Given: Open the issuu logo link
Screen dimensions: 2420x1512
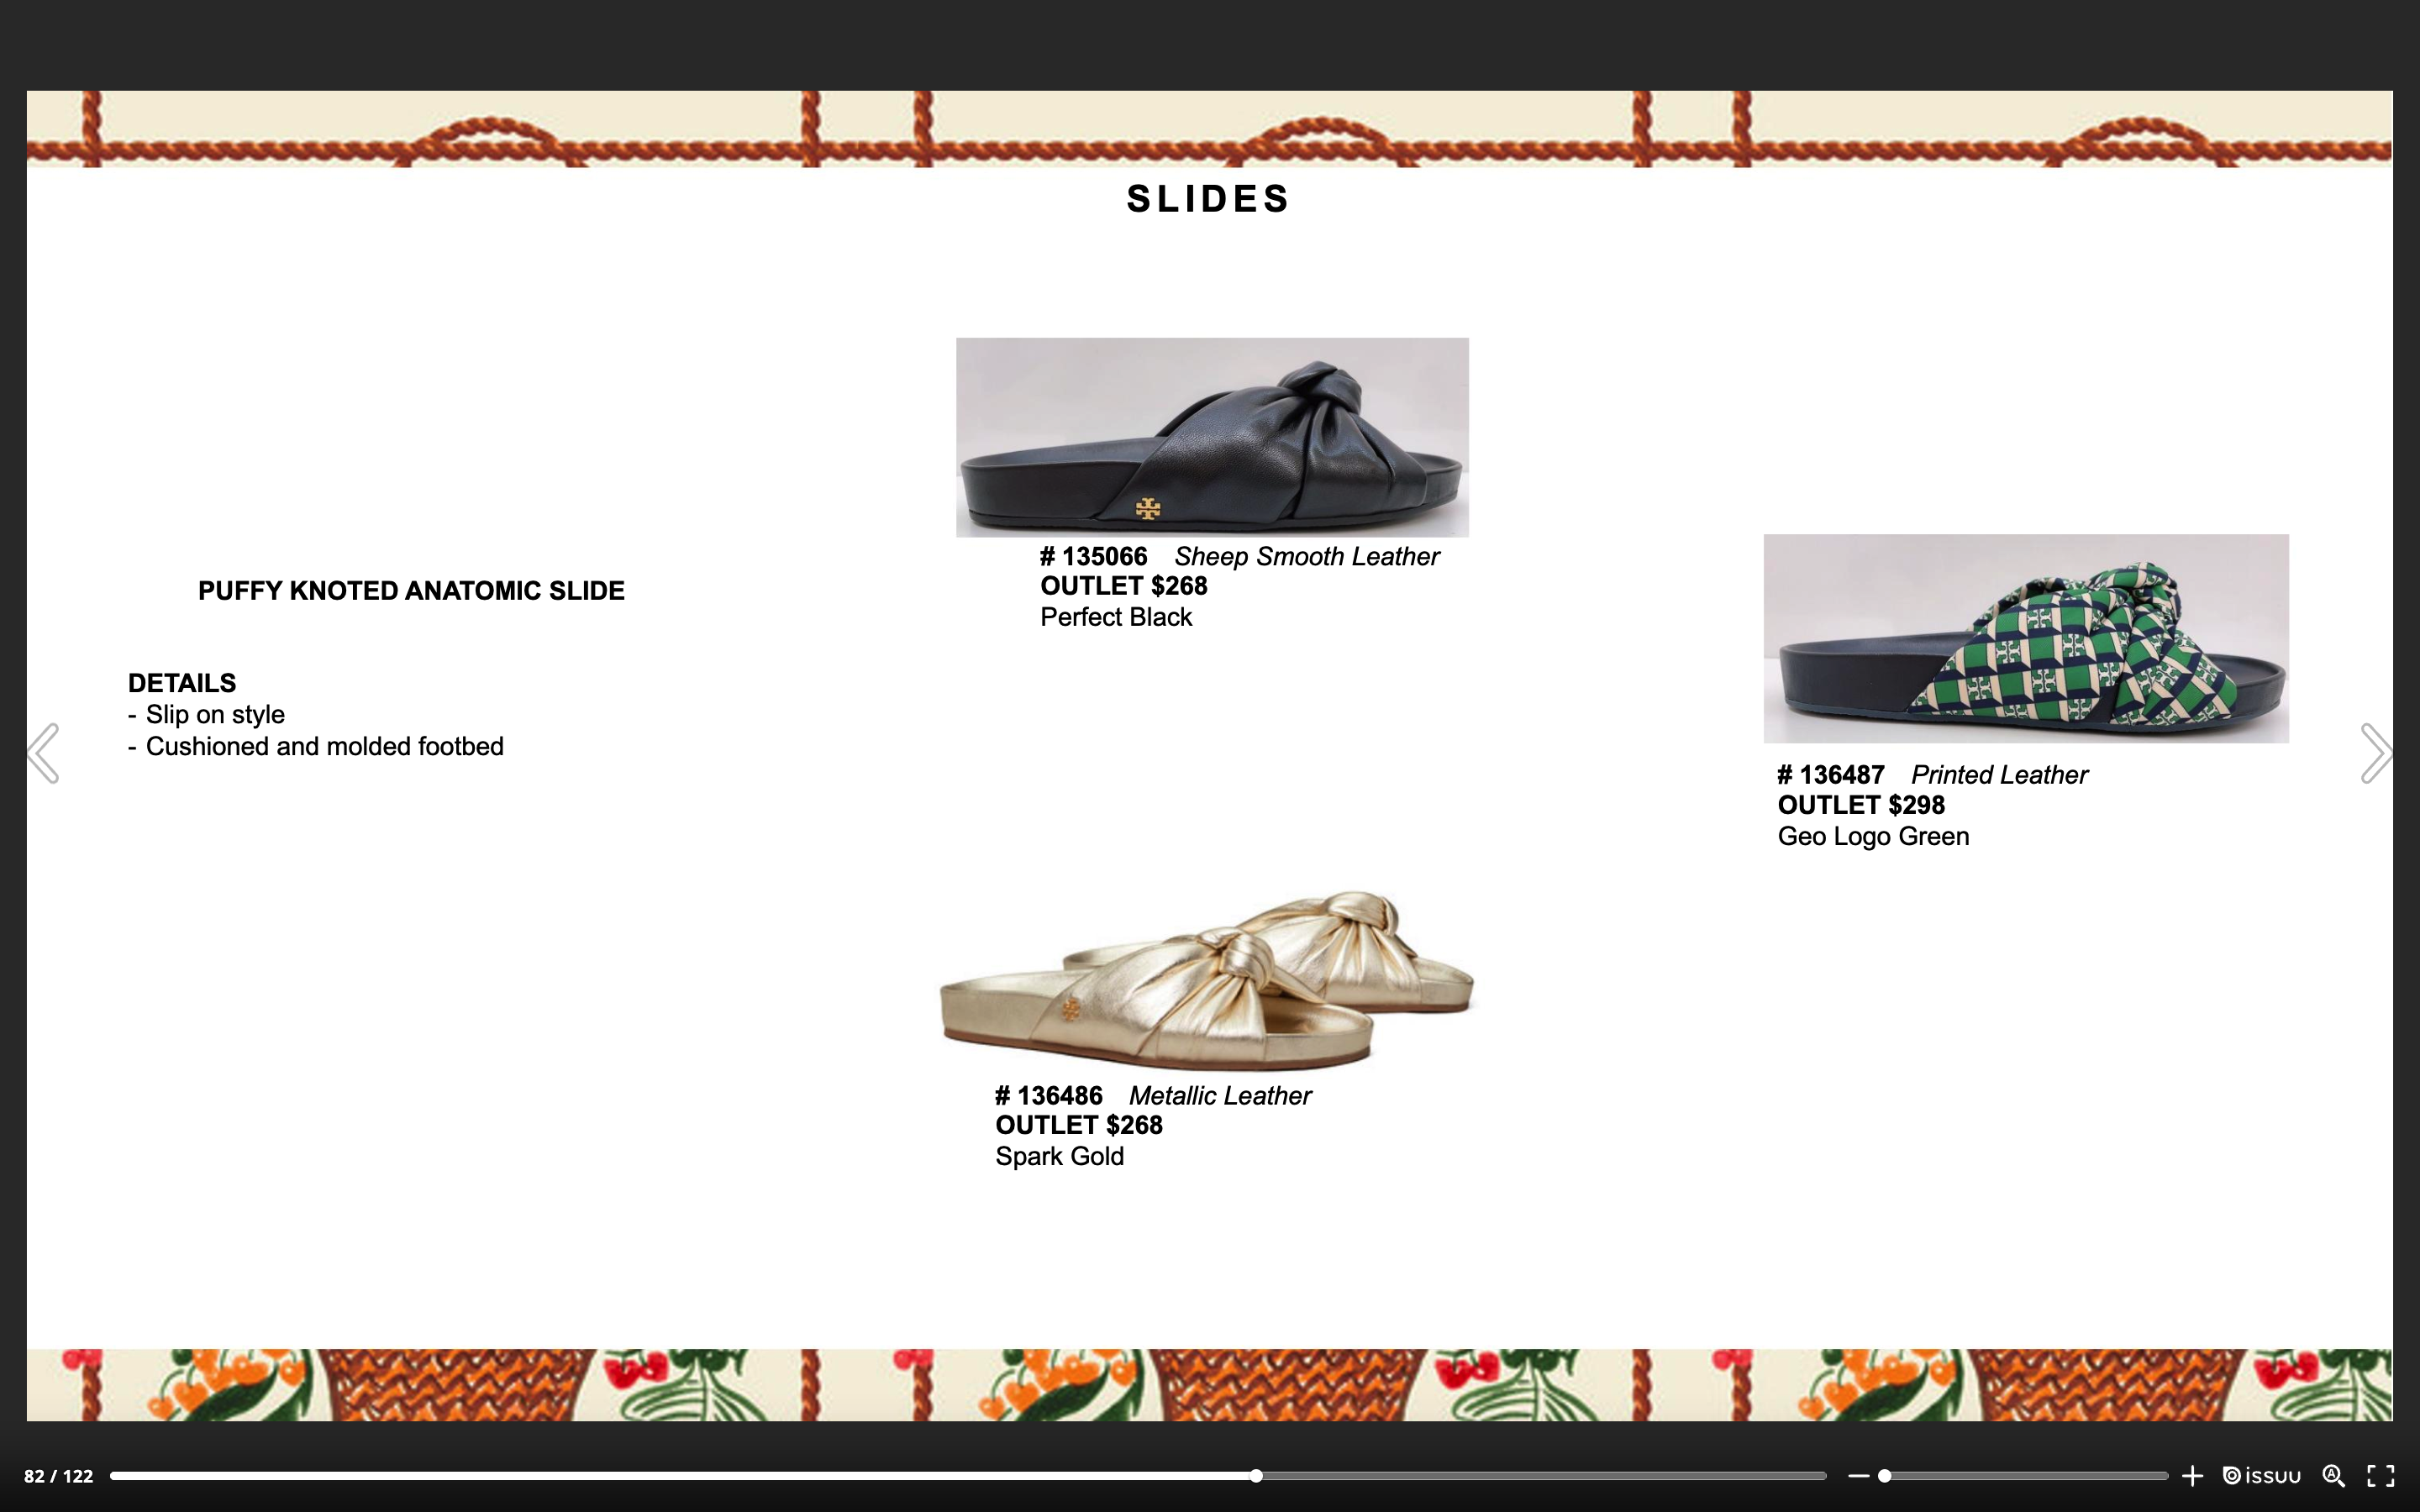Looking at the screenshot, I should [2261, 1476].
